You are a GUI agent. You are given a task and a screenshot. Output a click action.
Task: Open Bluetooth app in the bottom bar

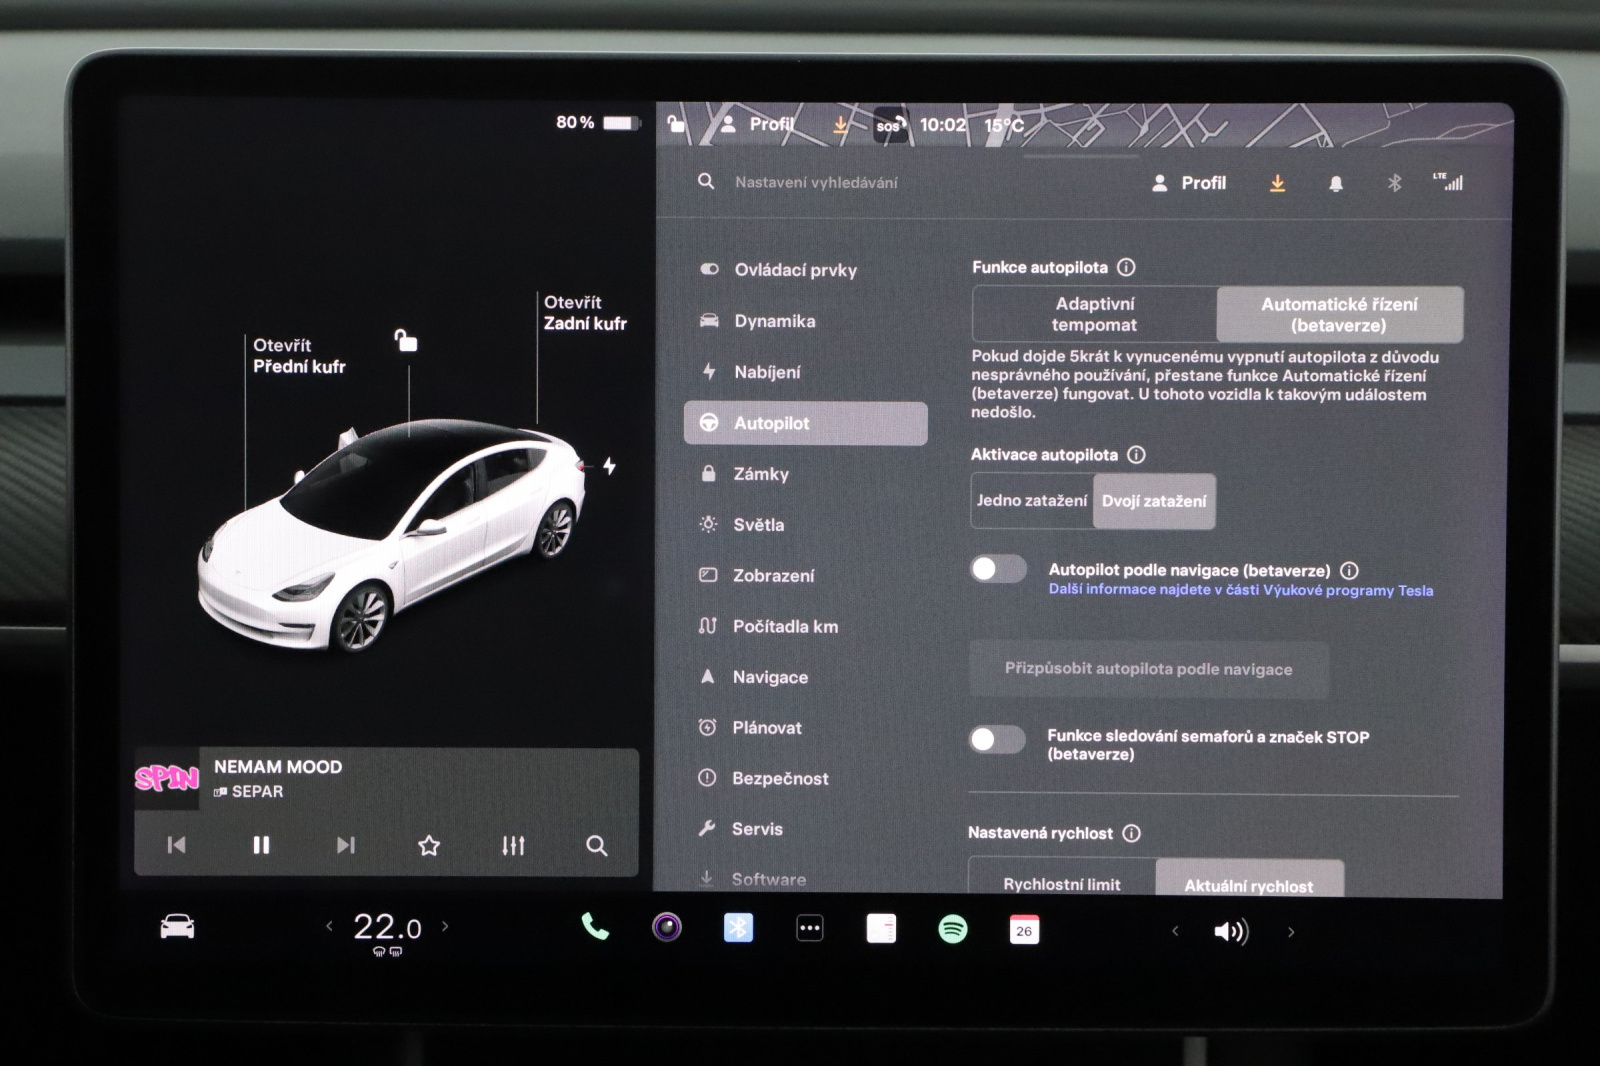pyautogui.click(x=738, y=928)
